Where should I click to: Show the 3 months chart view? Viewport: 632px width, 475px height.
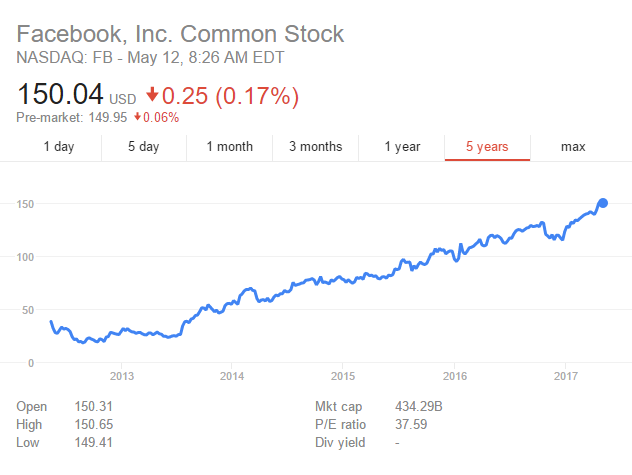(315, 147)
